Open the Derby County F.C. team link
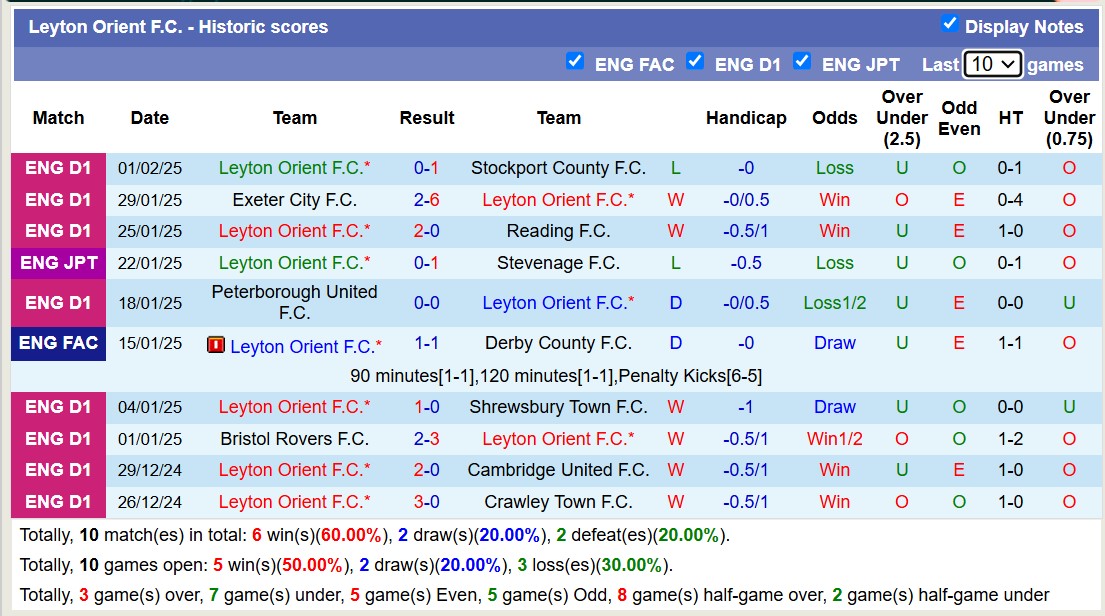This screenshot has height=616, width=1105. tap(560, 343)
